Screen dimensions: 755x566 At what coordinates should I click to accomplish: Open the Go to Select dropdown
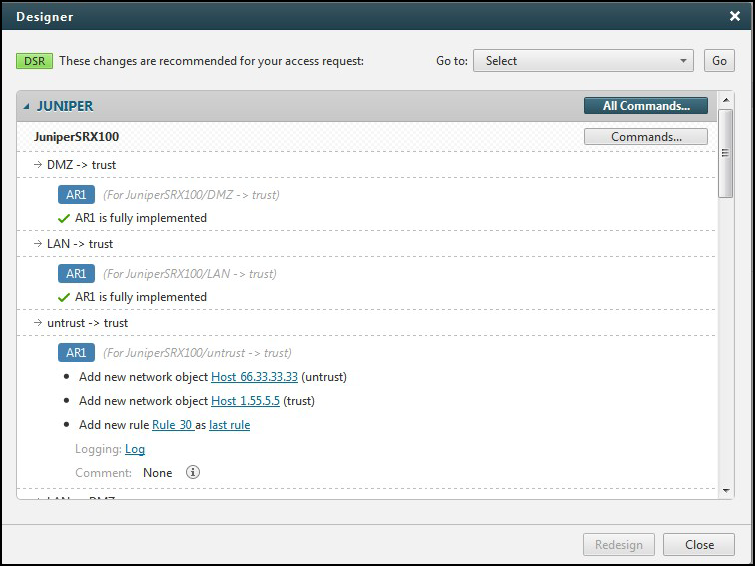tap(583, 61)
